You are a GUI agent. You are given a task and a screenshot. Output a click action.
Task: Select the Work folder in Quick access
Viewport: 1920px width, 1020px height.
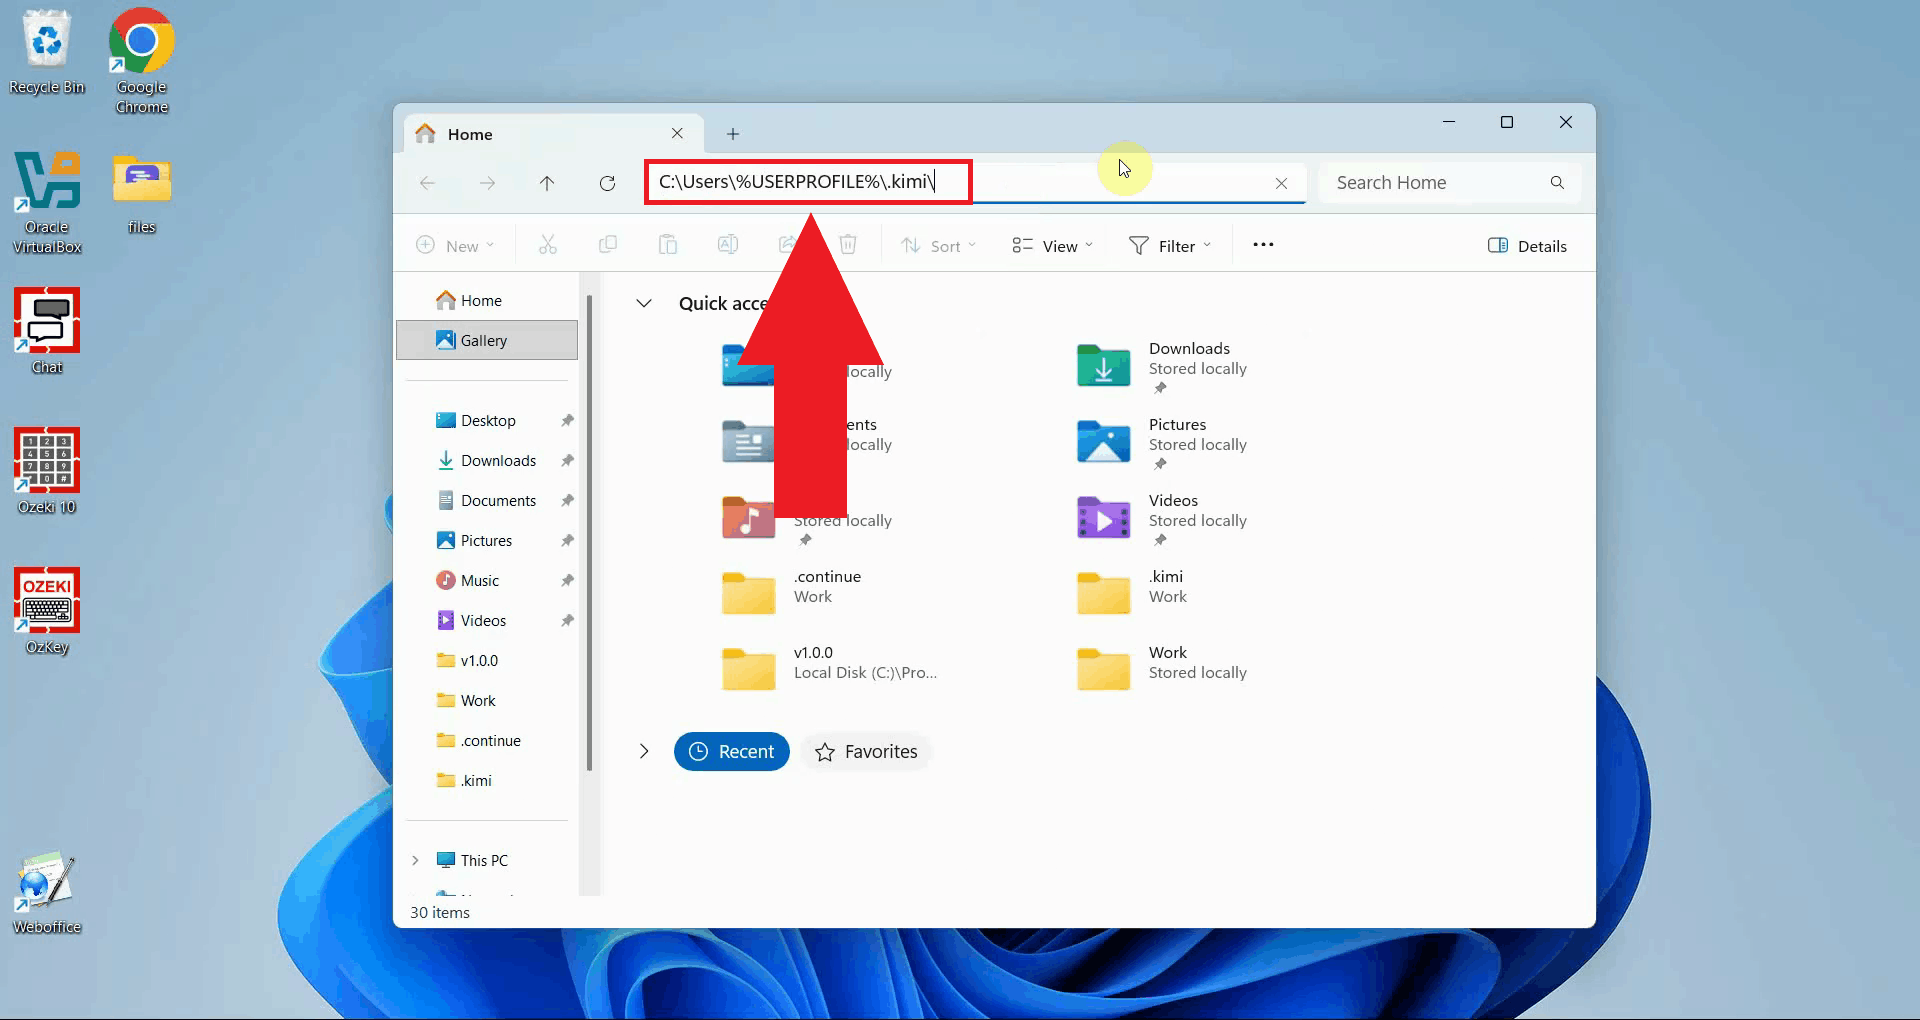(x=1163, y=668)
